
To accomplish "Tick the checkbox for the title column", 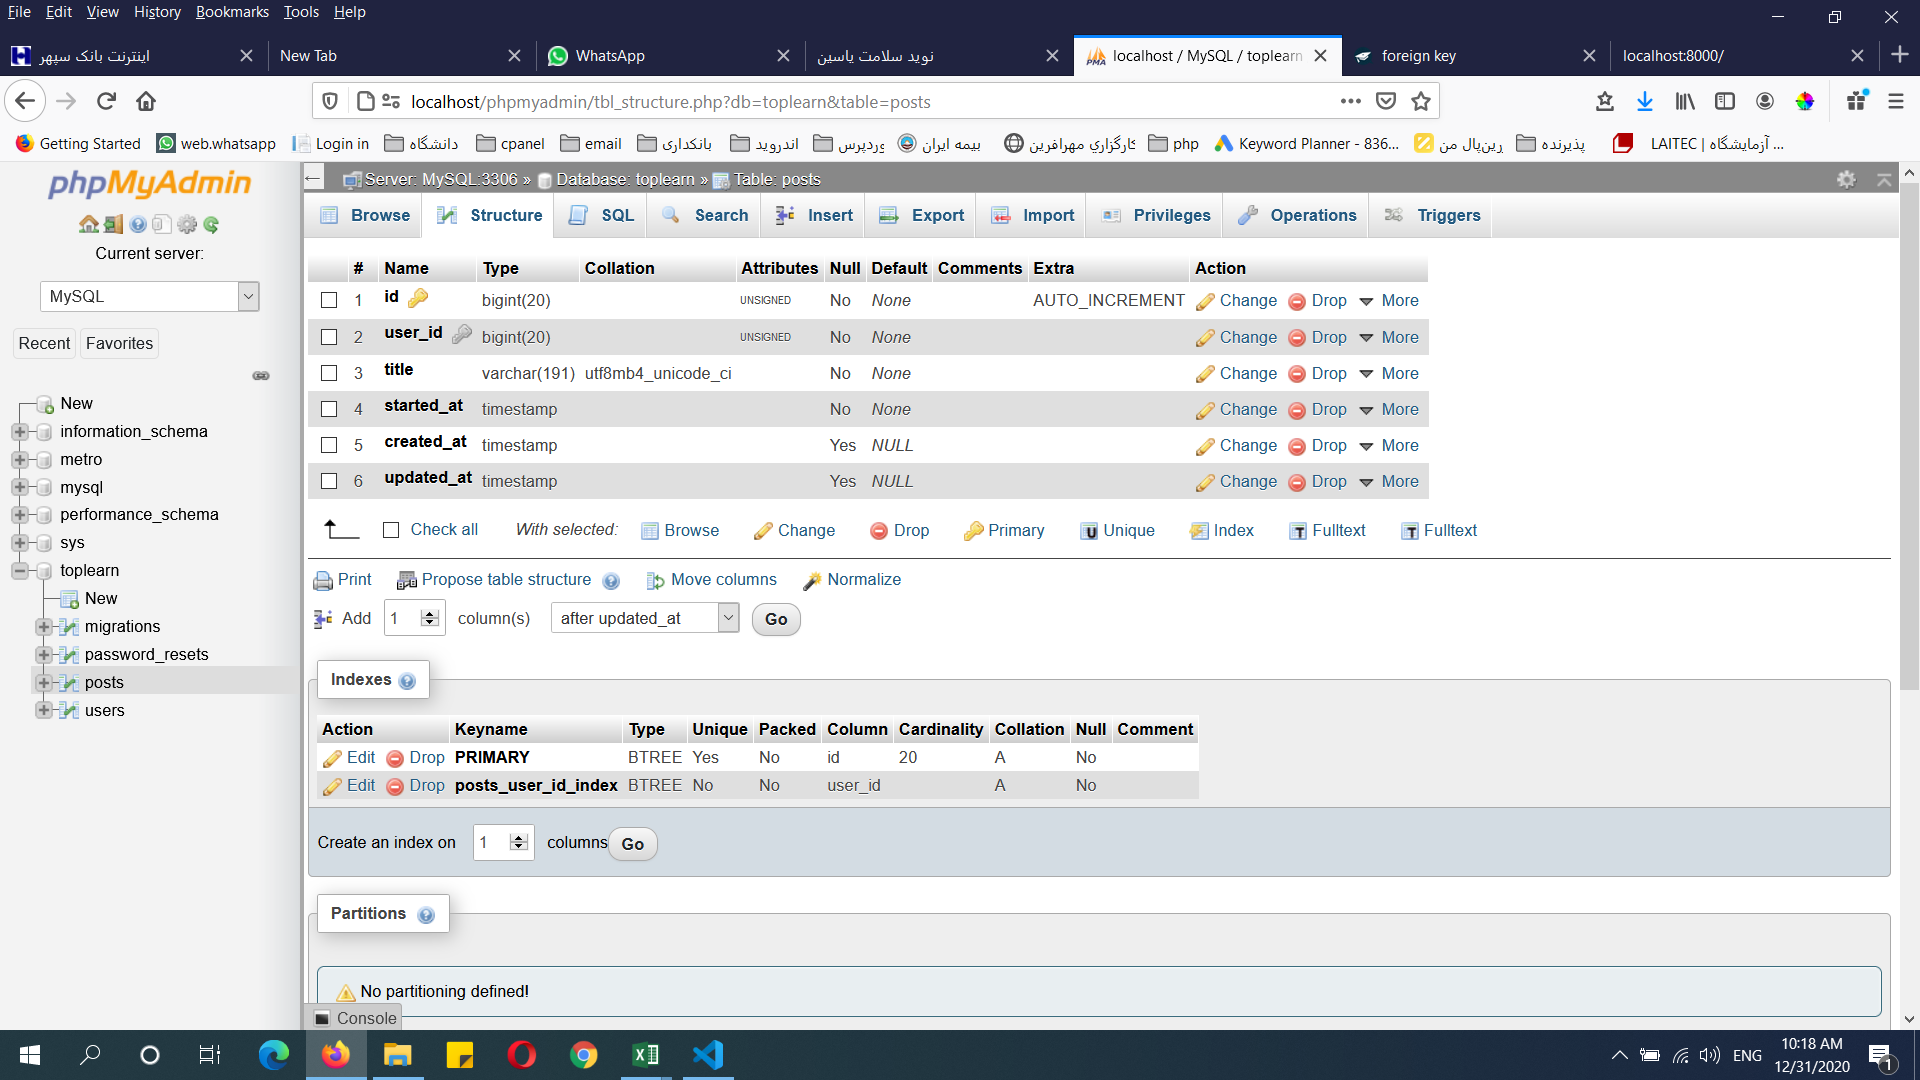I will 329,373.
